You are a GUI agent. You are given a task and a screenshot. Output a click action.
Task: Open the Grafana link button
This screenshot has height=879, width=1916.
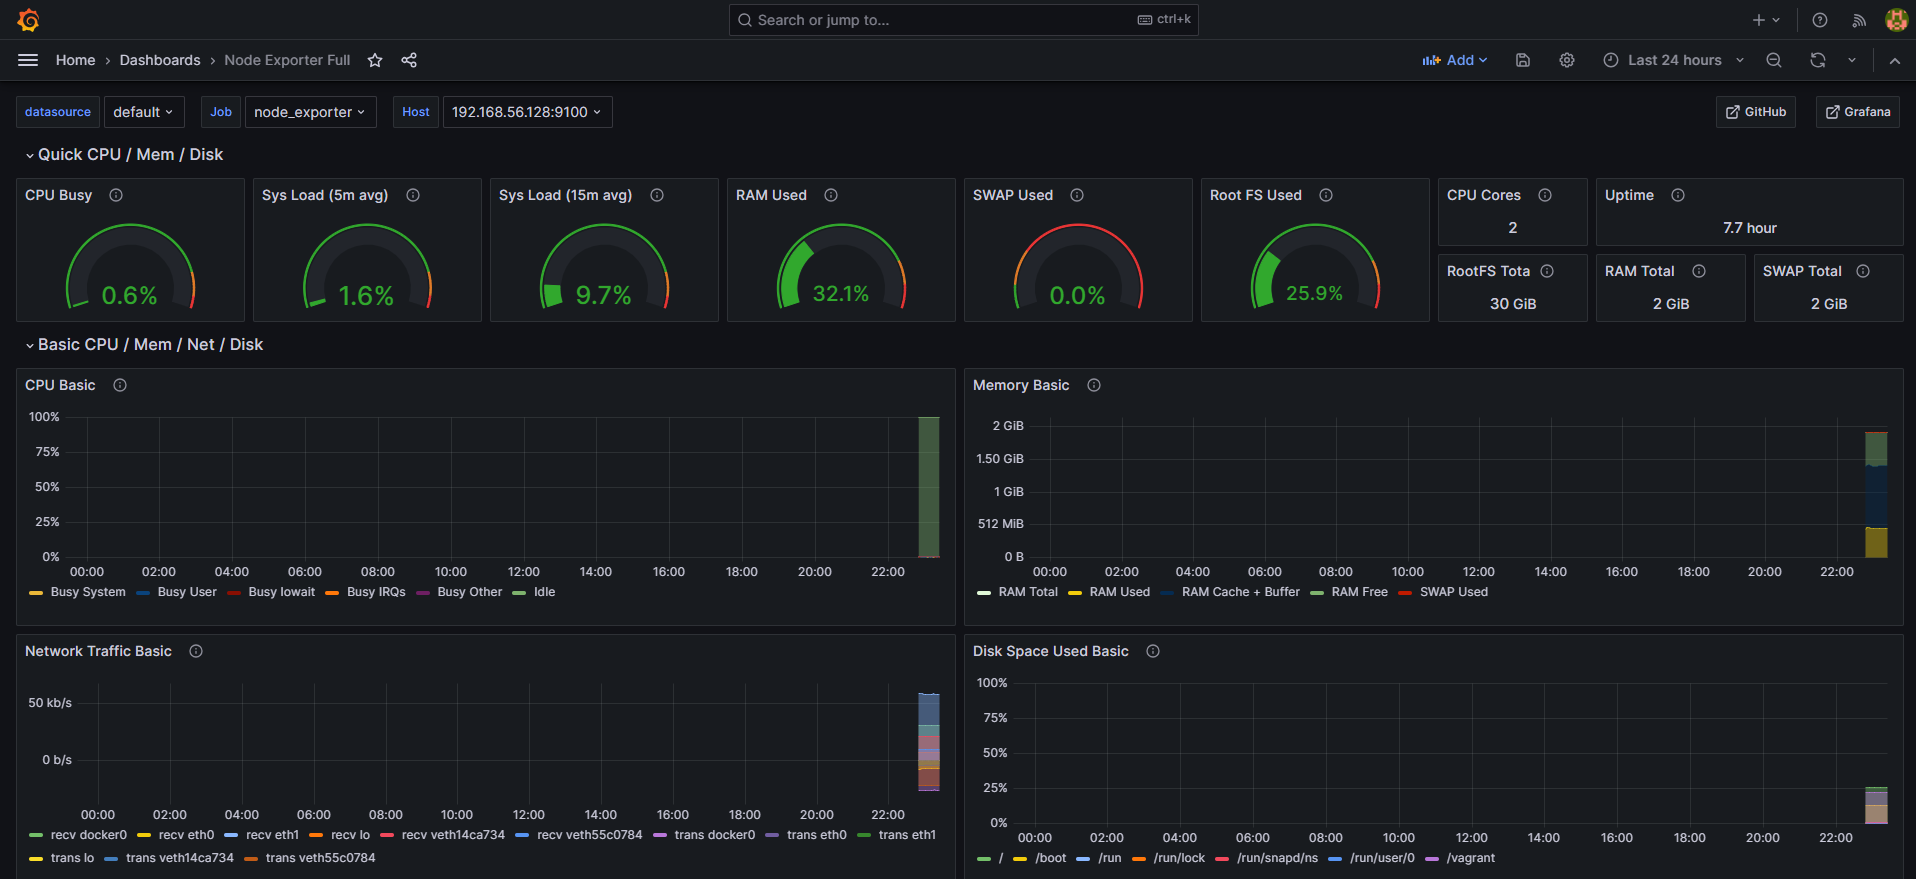coord(1858,112)
